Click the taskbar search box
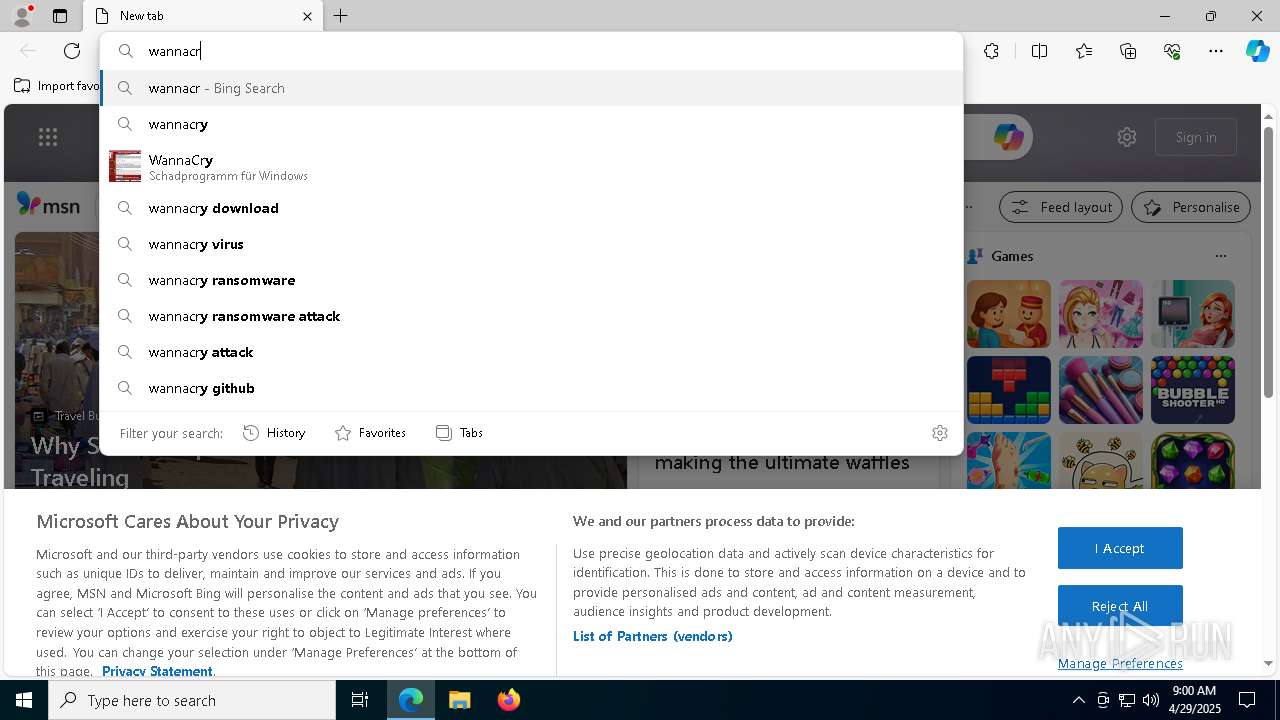1280x720 pixels. click(192, 700)
